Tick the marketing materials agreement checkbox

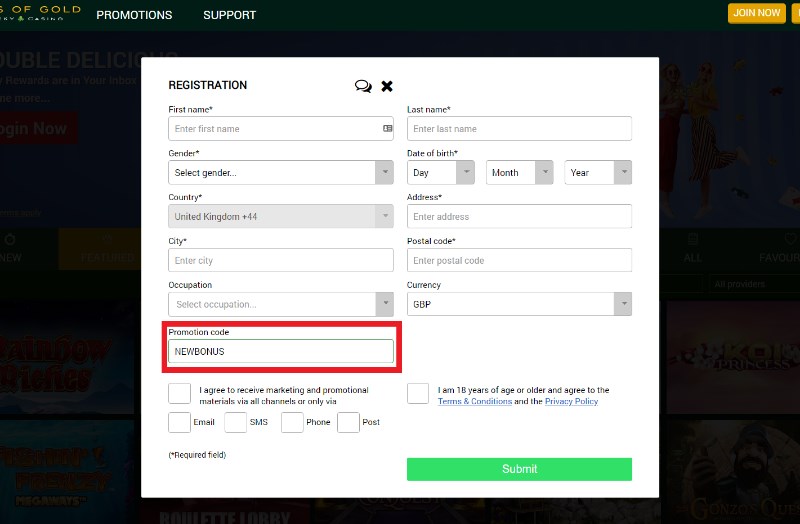click(x=180, y=394)
